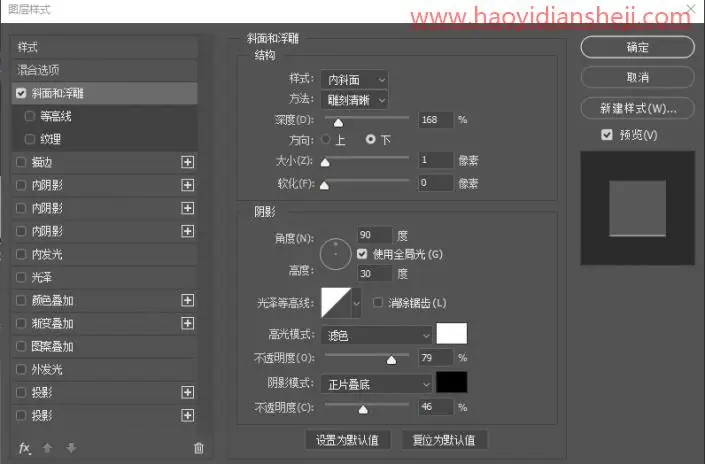
Task: Click the 不透明度(C) shadow opacity slider
Action: click(363, 409)
